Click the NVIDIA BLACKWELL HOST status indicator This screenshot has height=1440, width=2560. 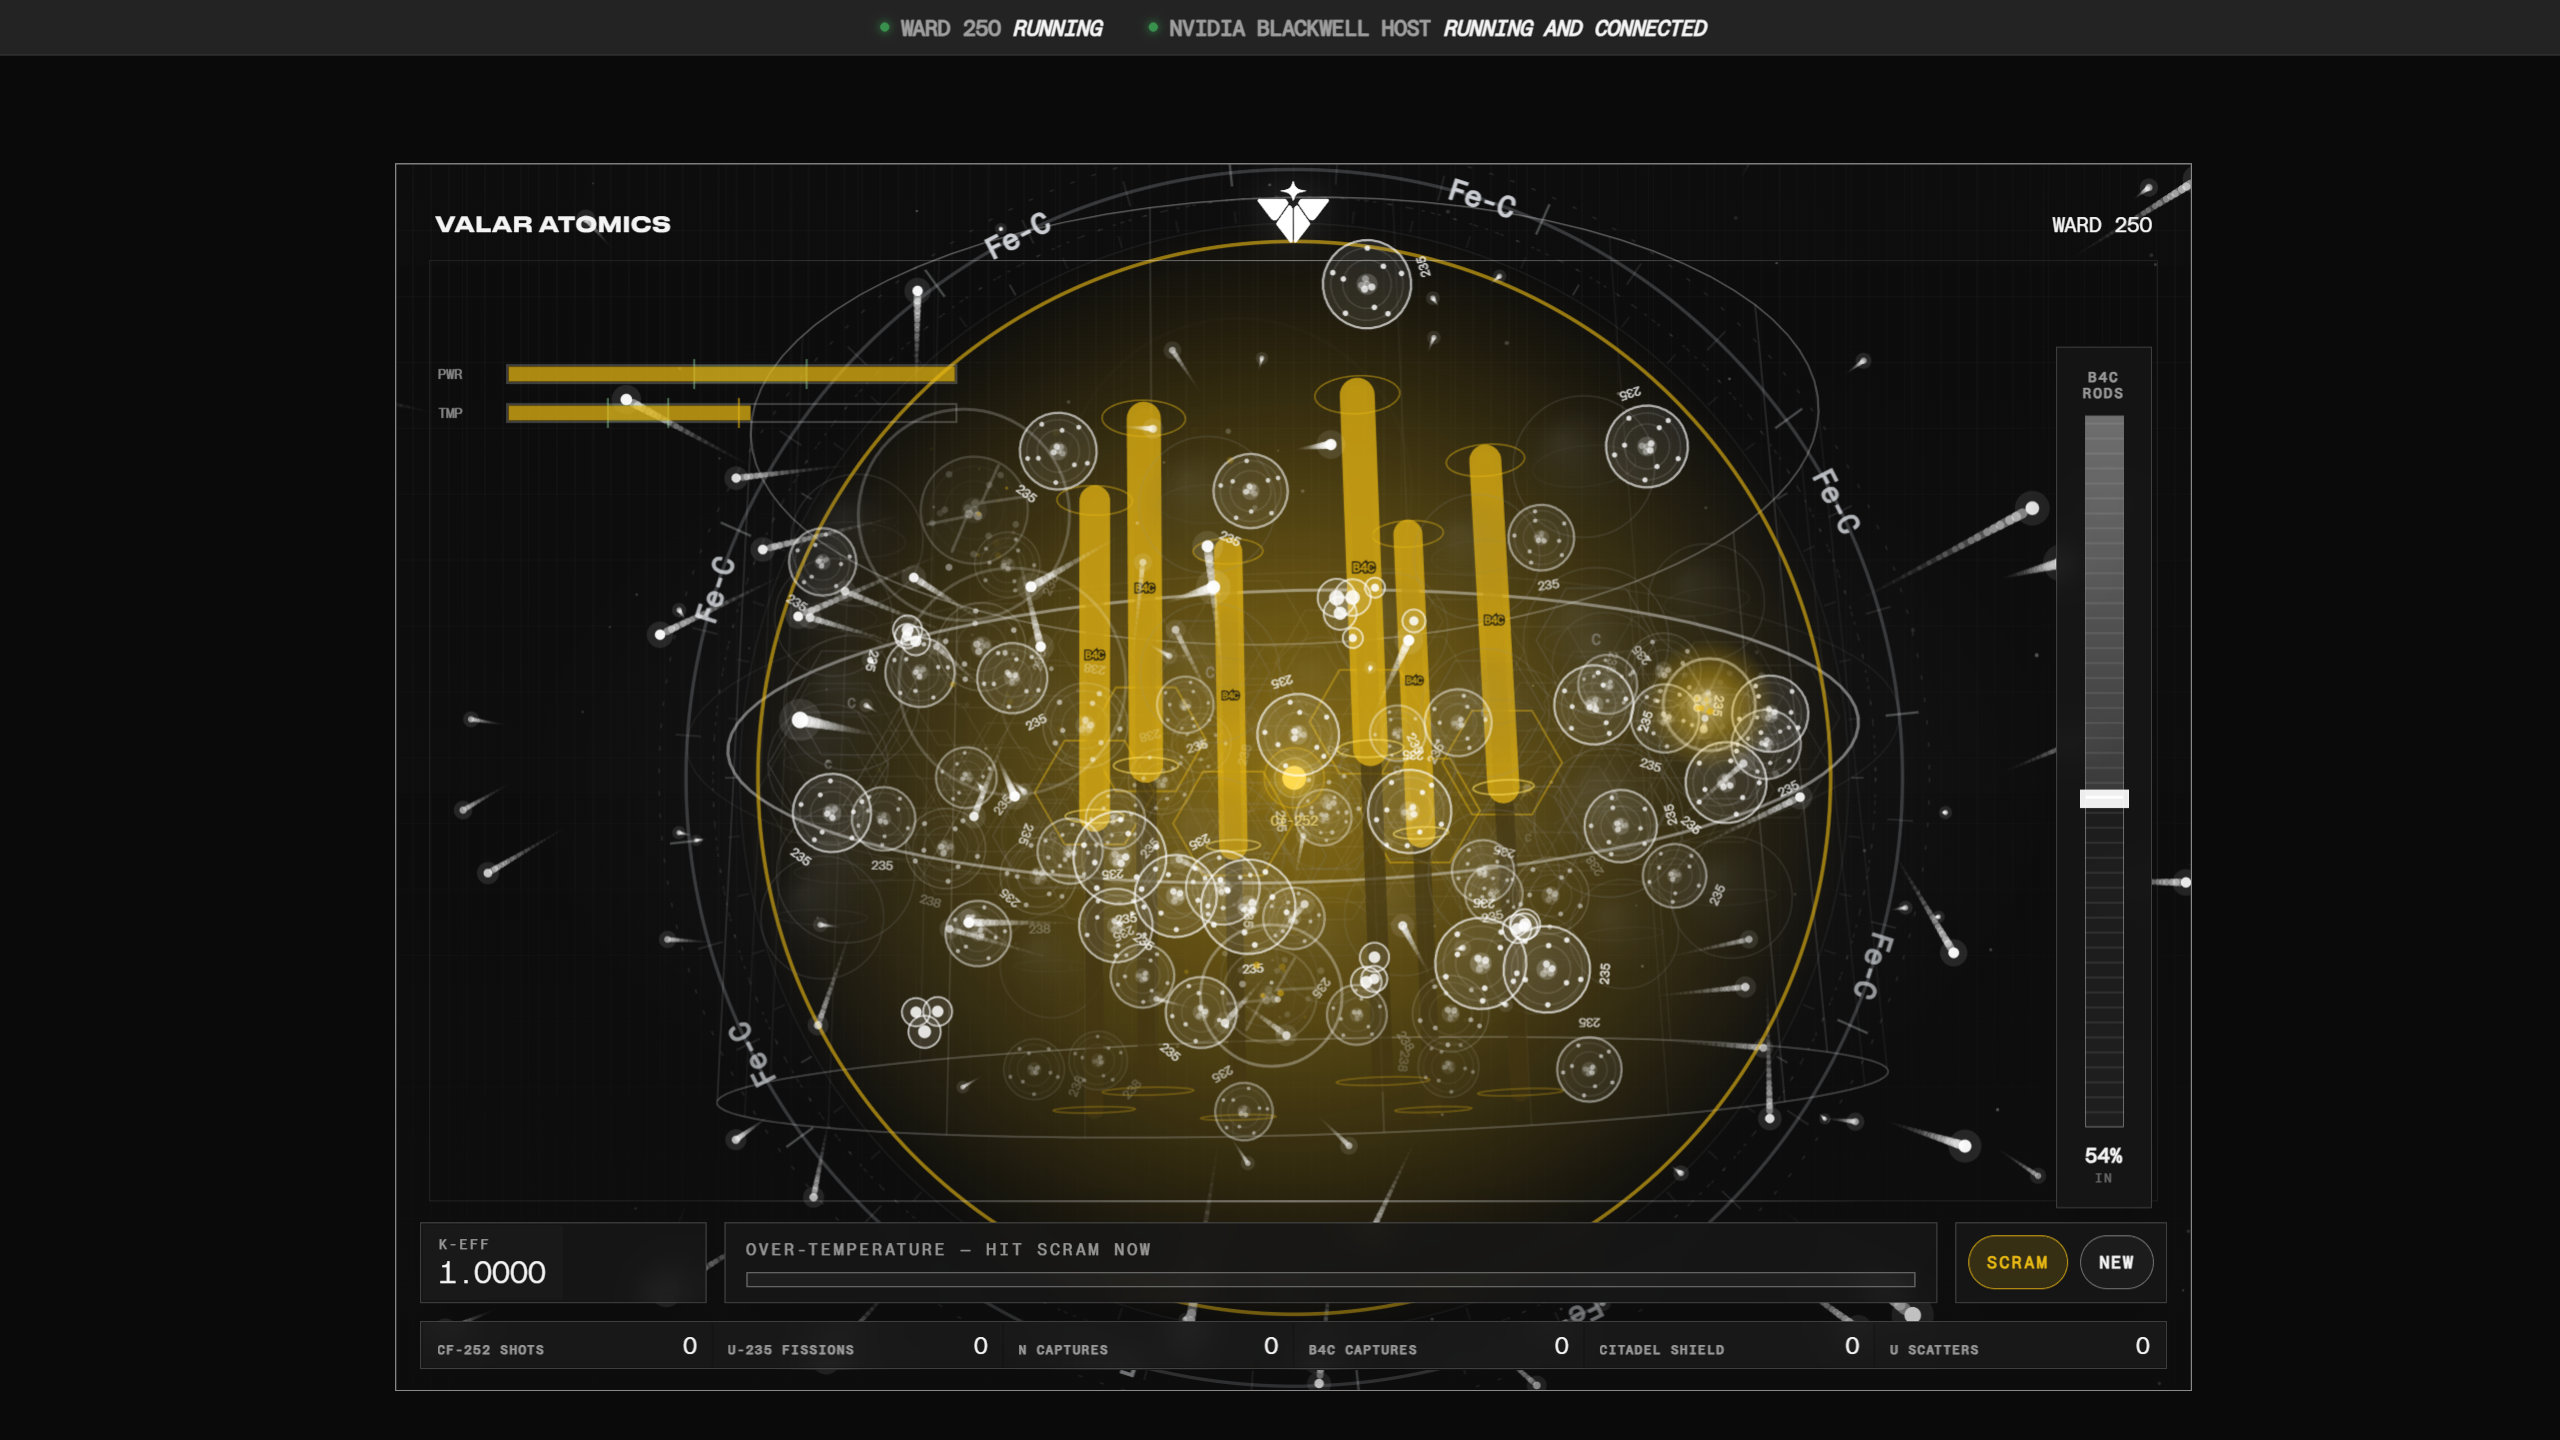point(1428,28)
